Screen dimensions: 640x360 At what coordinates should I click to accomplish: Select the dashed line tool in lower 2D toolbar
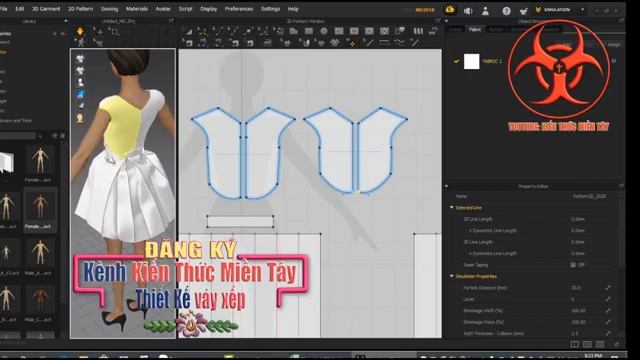tap(384, 42)
